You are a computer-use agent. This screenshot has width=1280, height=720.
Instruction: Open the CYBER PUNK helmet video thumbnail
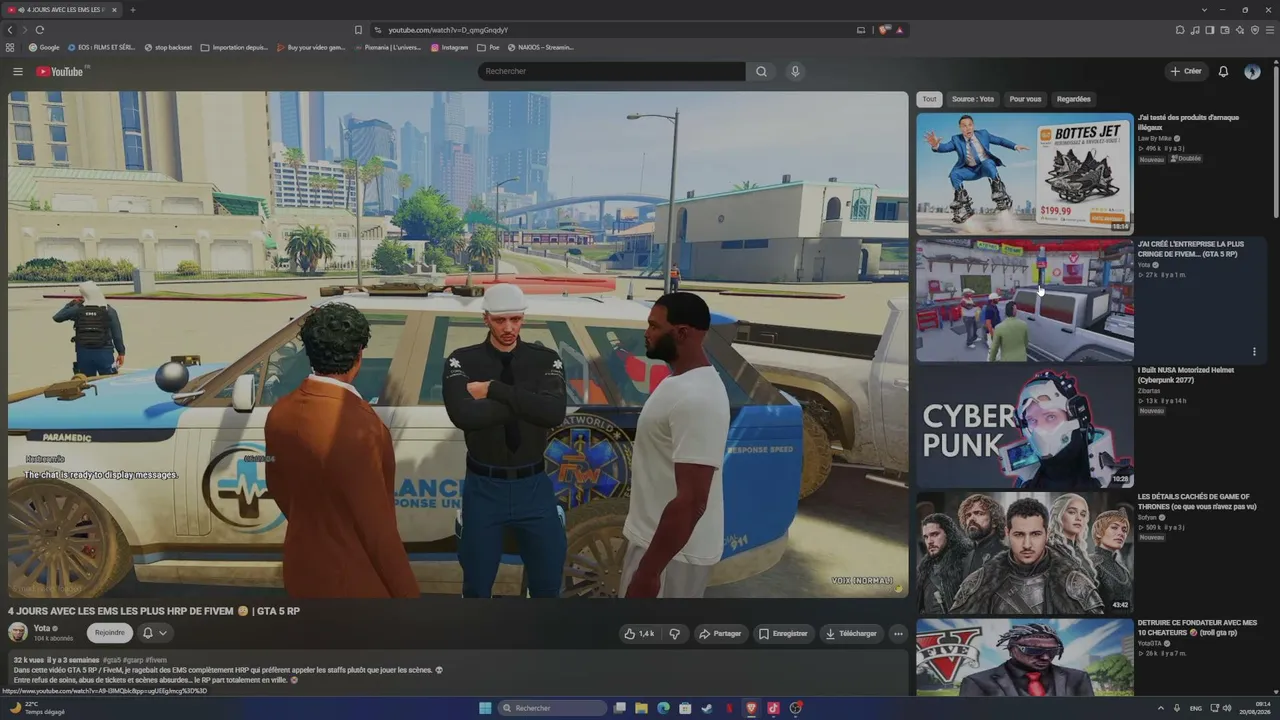point(1025,427)
